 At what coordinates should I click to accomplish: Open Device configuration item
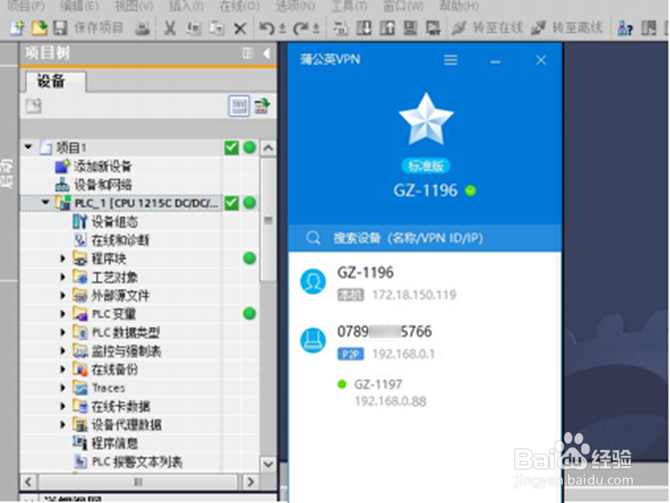point(106,221)
